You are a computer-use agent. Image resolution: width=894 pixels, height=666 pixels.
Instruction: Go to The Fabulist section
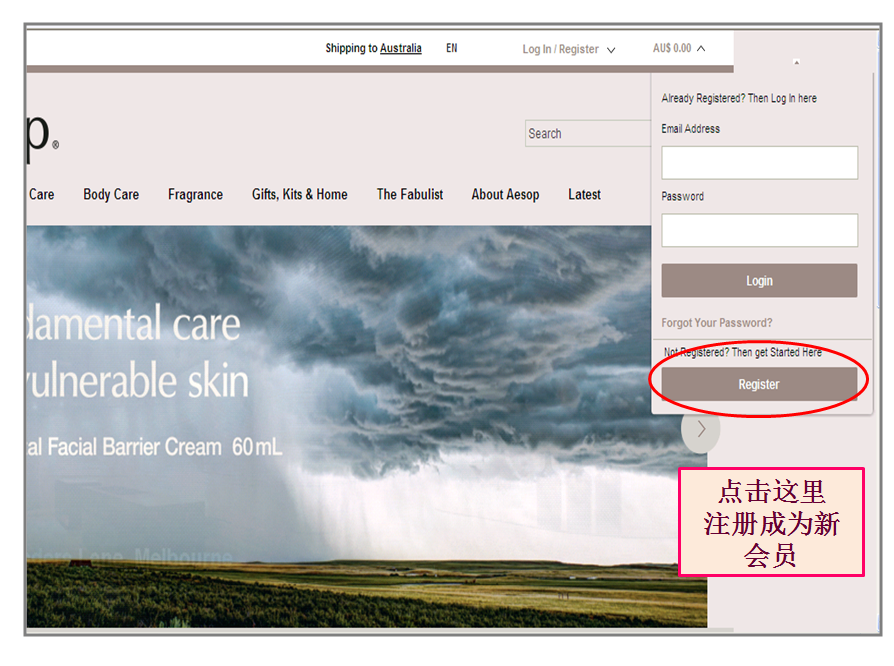click(409, 195)
